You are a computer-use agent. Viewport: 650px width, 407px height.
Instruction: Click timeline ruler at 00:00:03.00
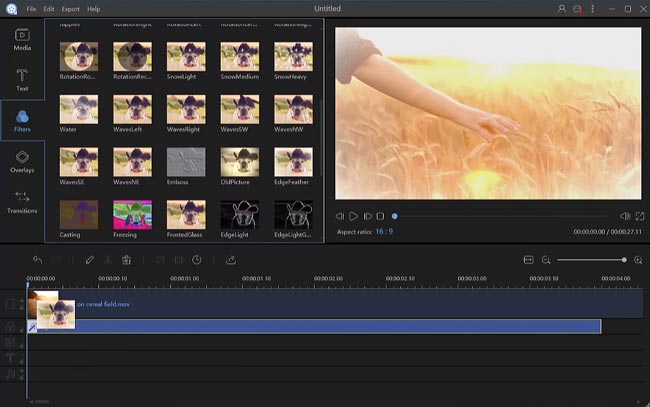472,279
